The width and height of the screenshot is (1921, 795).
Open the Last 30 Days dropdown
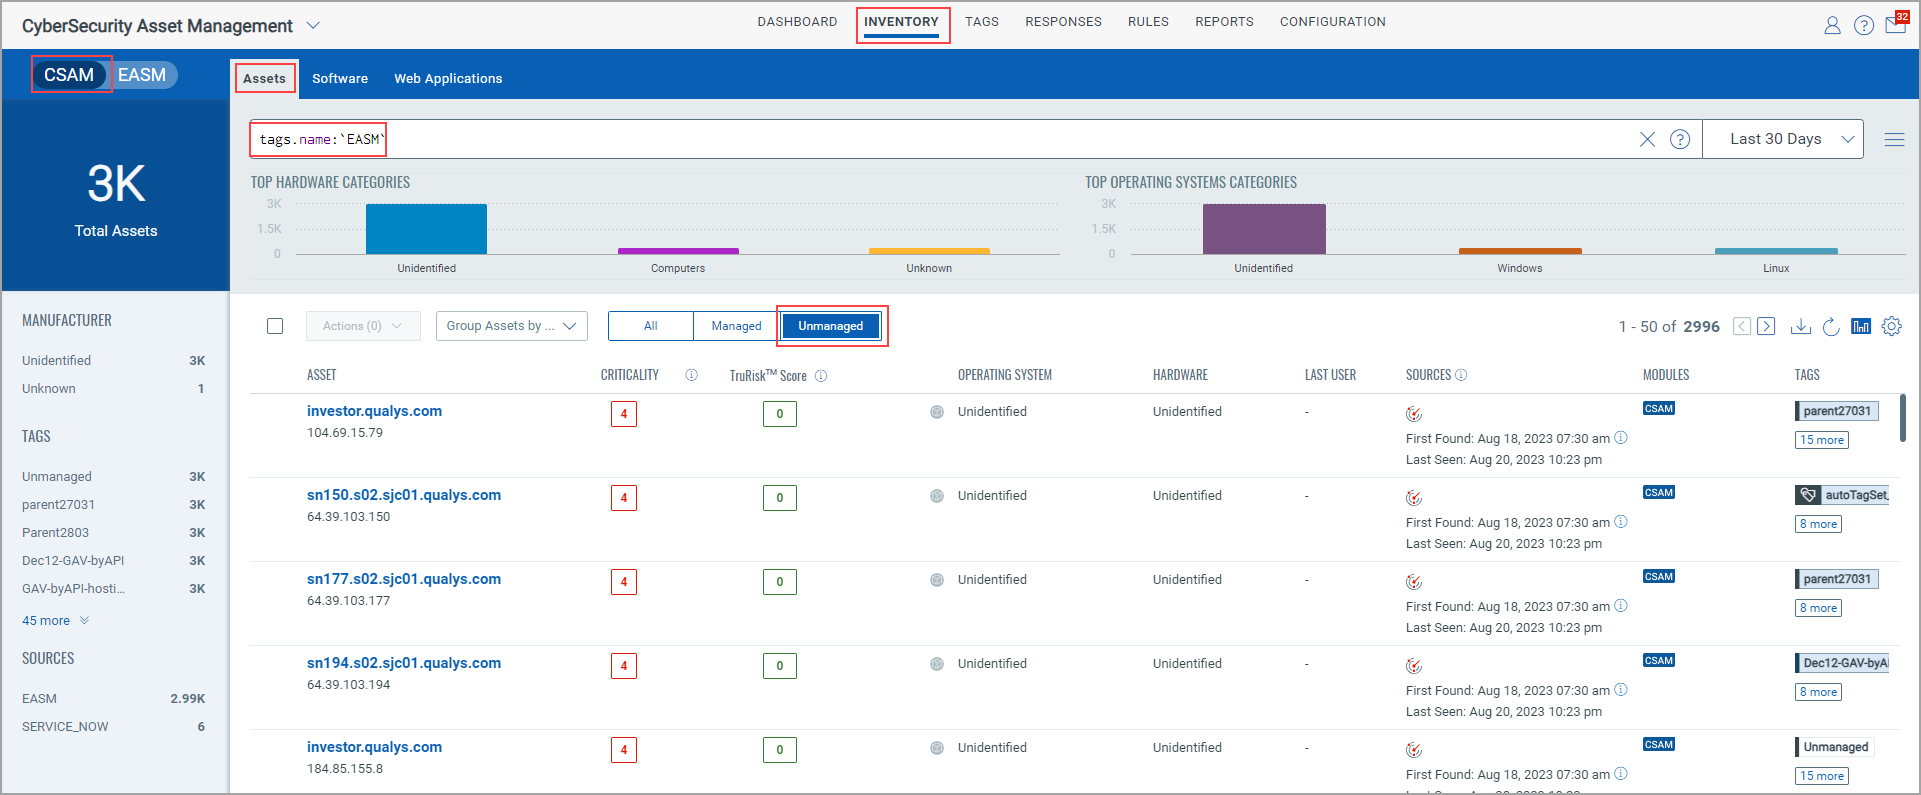pyautogui.click(x=1790, y=139)
